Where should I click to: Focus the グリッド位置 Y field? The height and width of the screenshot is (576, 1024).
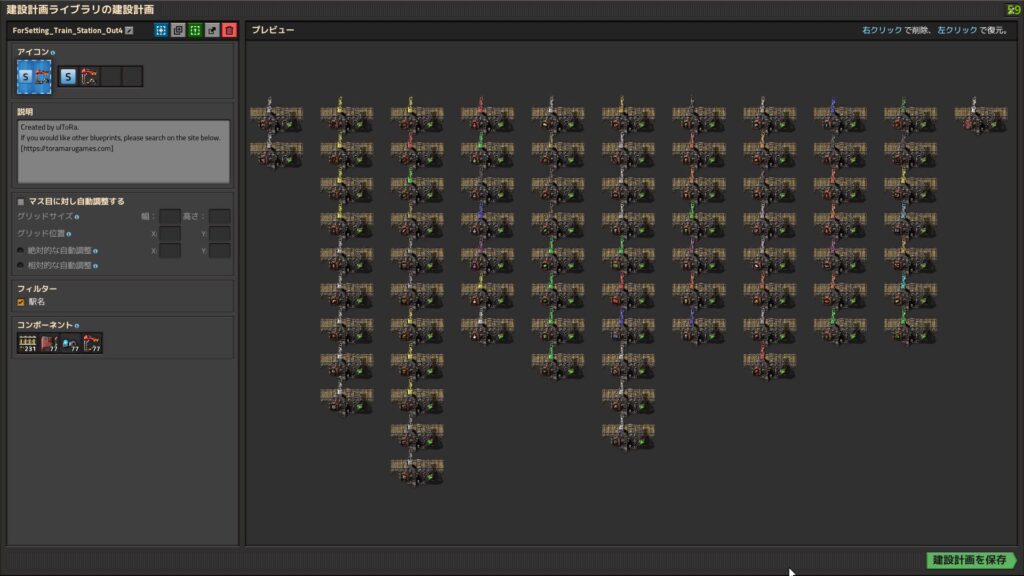coord(219,233)
